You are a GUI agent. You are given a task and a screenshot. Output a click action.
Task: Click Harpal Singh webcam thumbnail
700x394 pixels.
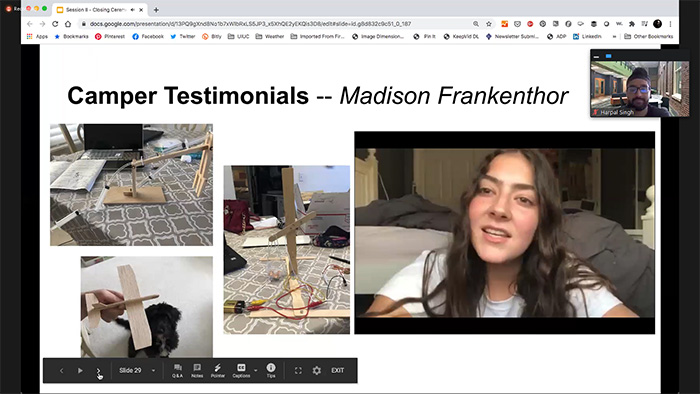(640, 88)
